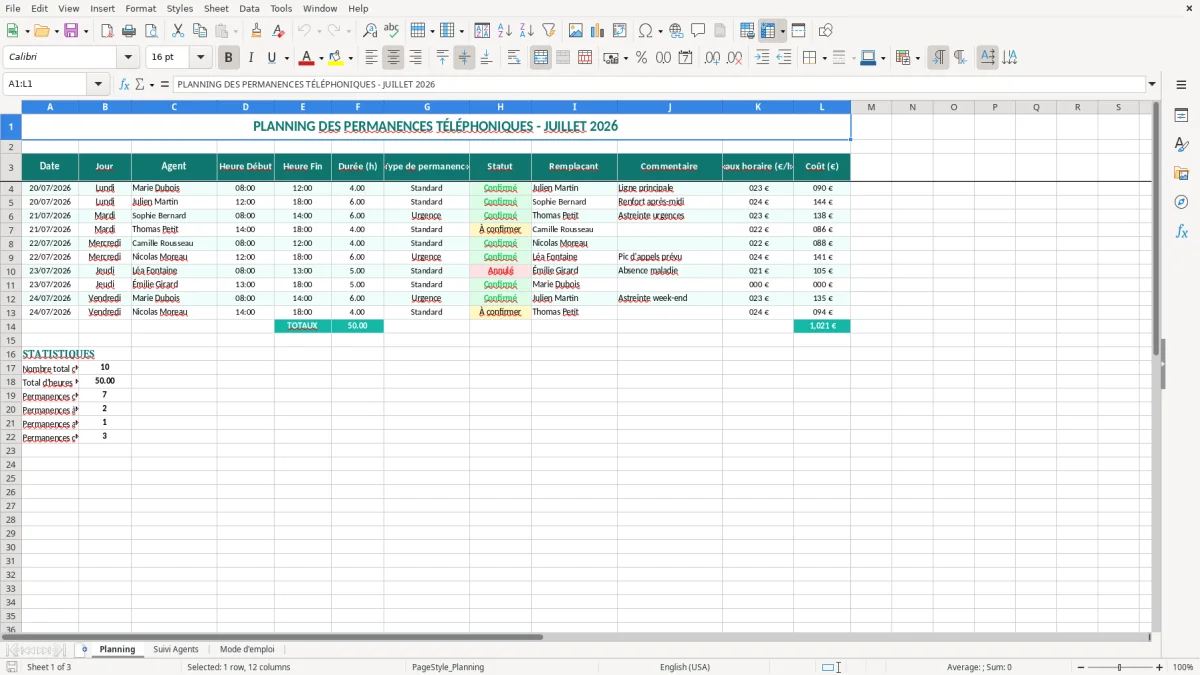The width and height of the screenshot is (1200, 675).
Task: Switch to Mode d'emploi sheet tab
Action: pyautogui.click(x=247, y=649)
